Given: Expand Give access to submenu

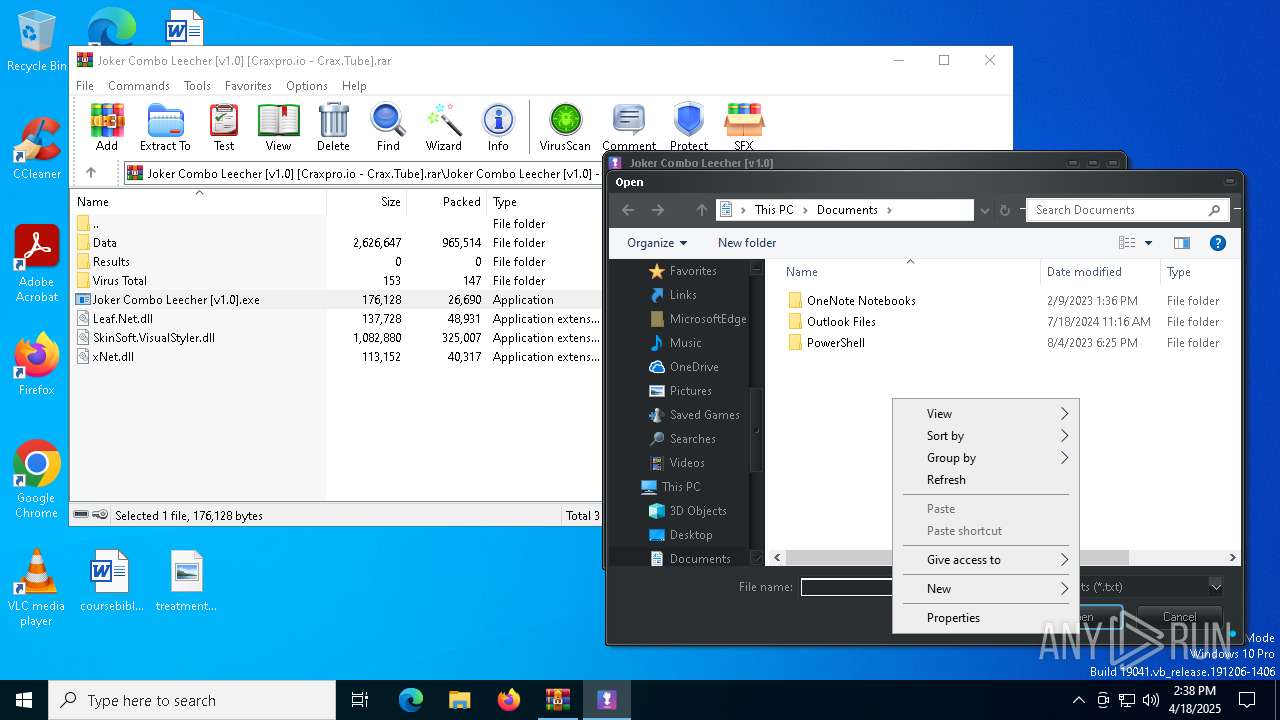Looking at the screenshot, I should 985,560.
